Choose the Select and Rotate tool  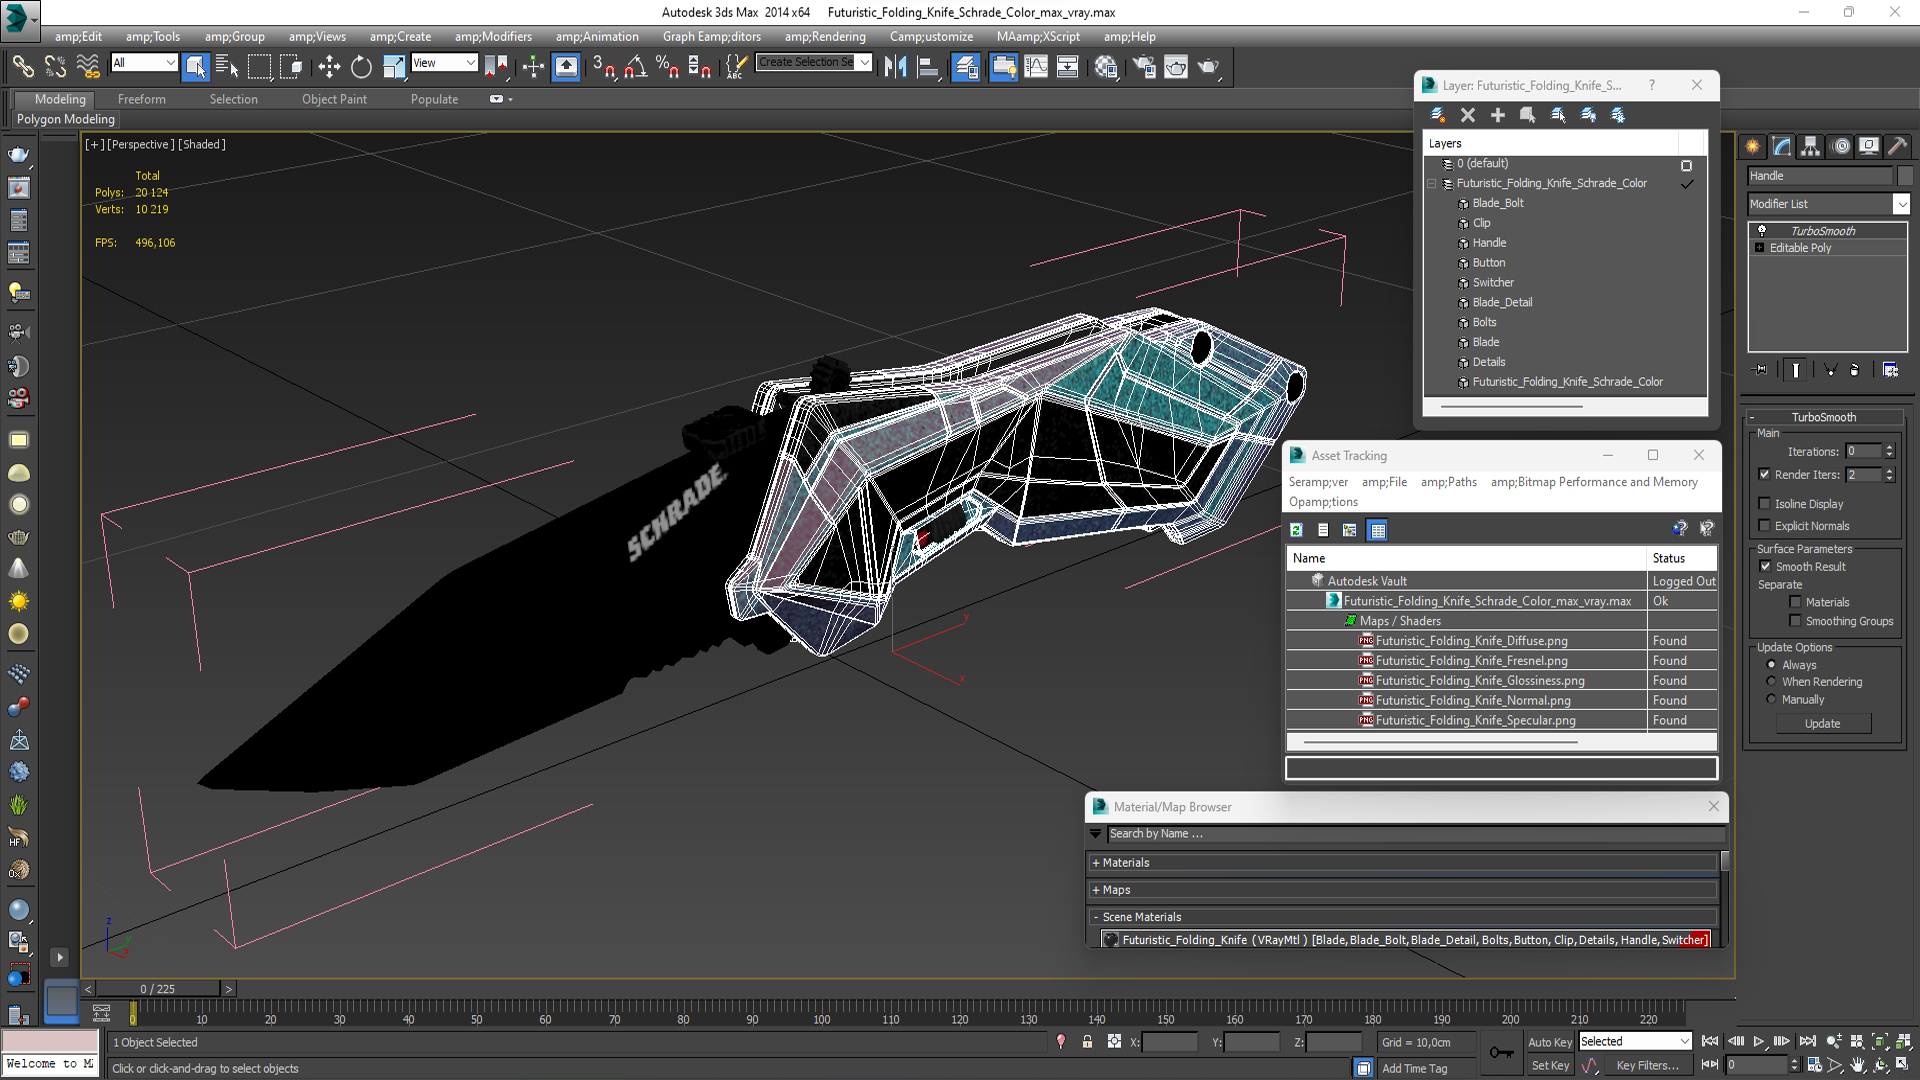click(x=361, y=67)
